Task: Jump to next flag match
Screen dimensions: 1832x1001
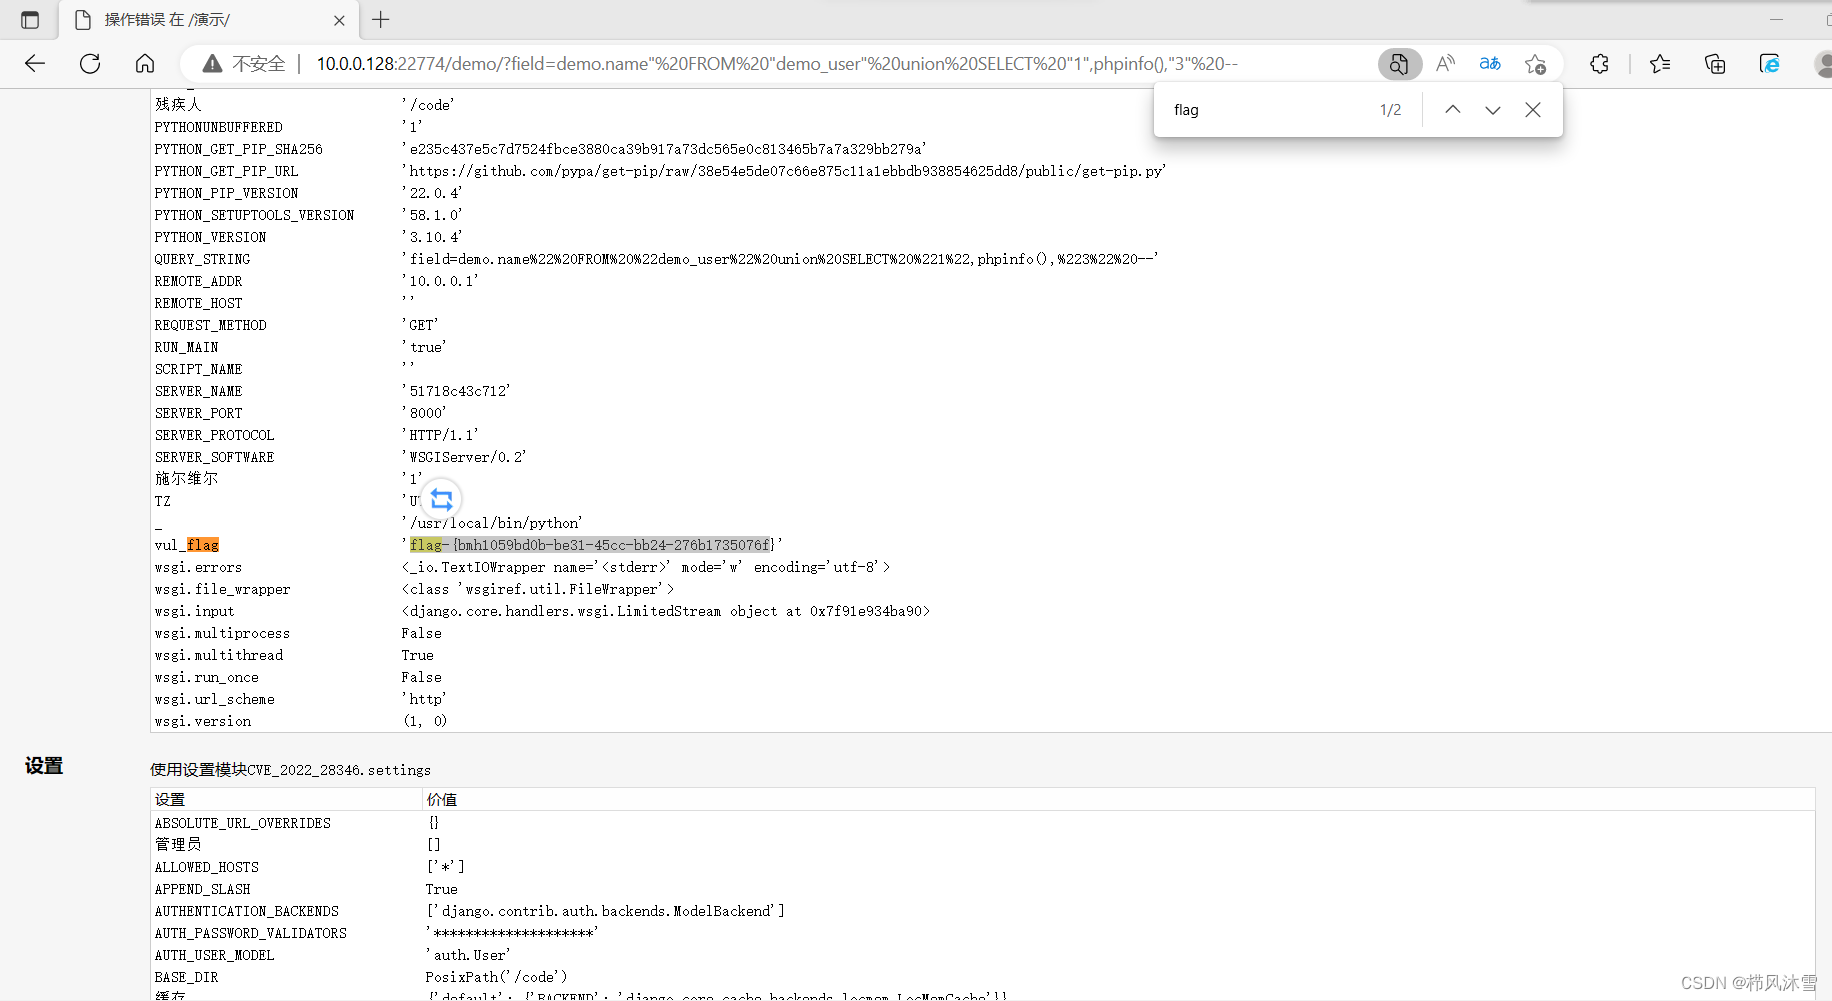Action: tap(1493, 110)
